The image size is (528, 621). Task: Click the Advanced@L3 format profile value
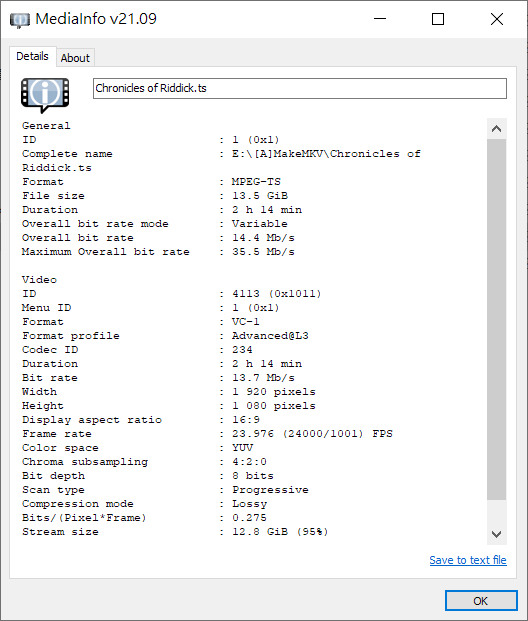click(270, 336)
